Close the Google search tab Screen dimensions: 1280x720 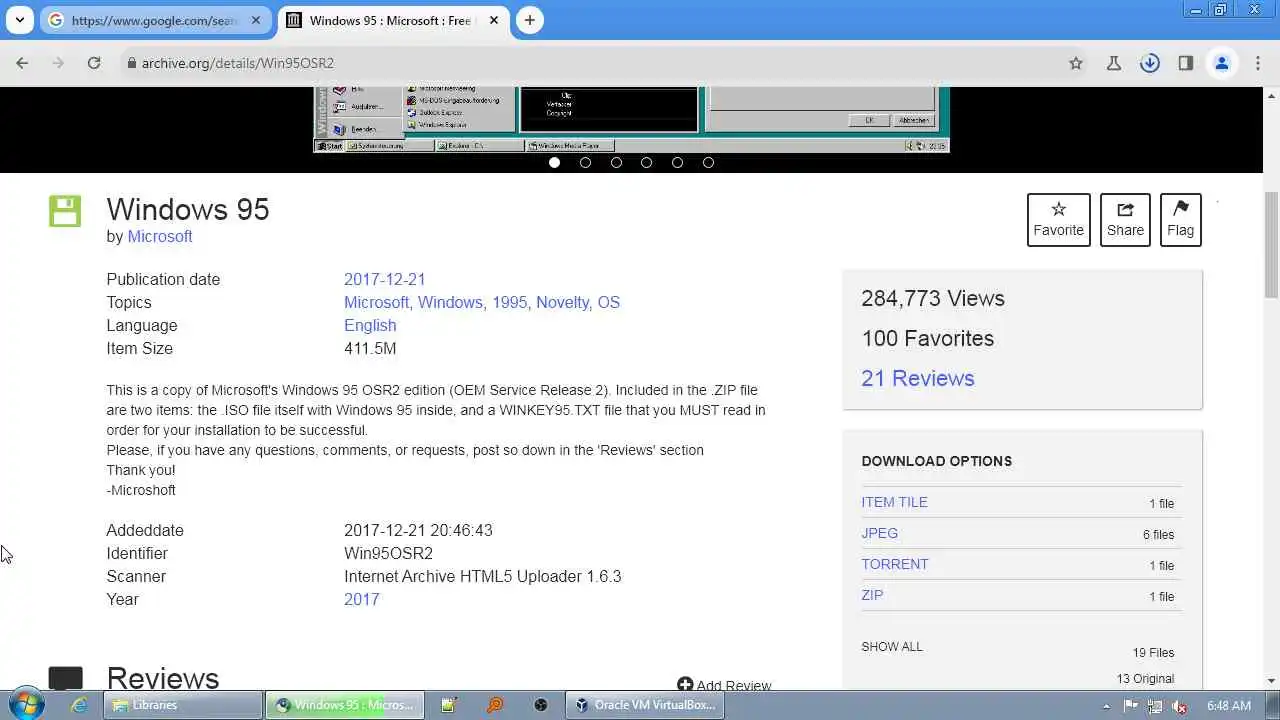(256, 20)
